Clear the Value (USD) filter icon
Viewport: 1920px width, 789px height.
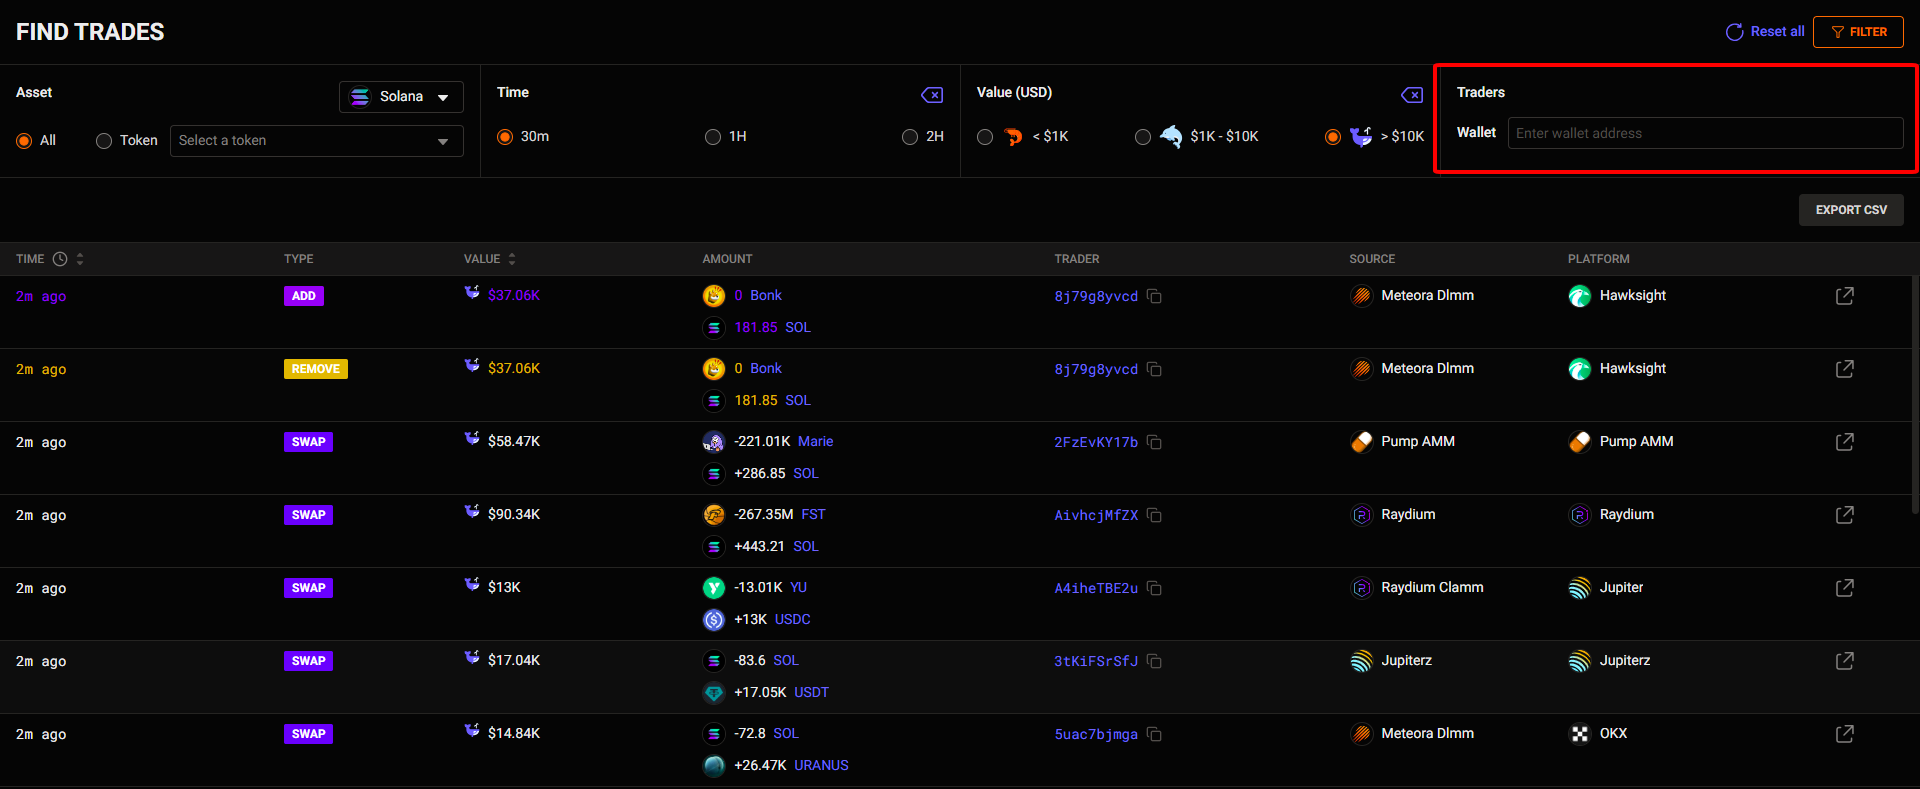[1411, 95]
